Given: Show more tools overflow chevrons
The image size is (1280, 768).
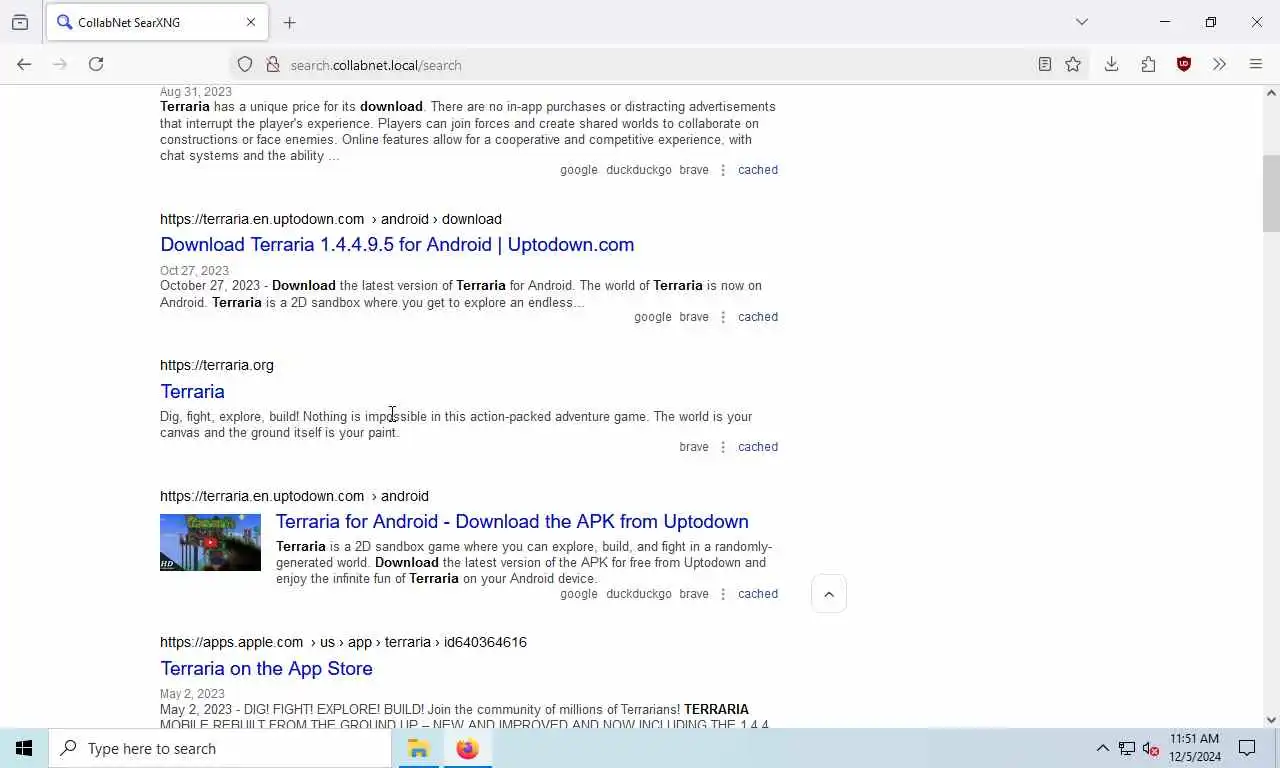Looking at the screenshot, I should 1219,64.
